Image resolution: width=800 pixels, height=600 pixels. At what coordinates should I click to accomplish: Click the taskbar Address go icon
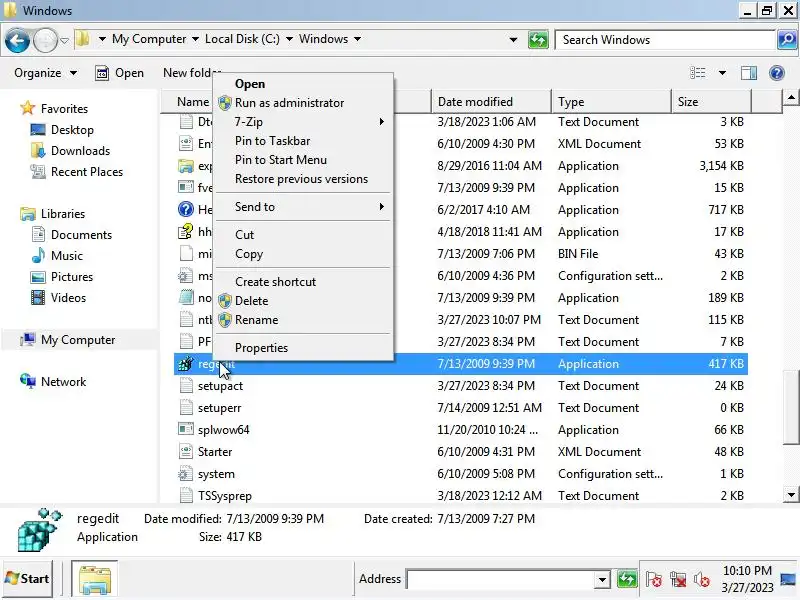[627, 579]
